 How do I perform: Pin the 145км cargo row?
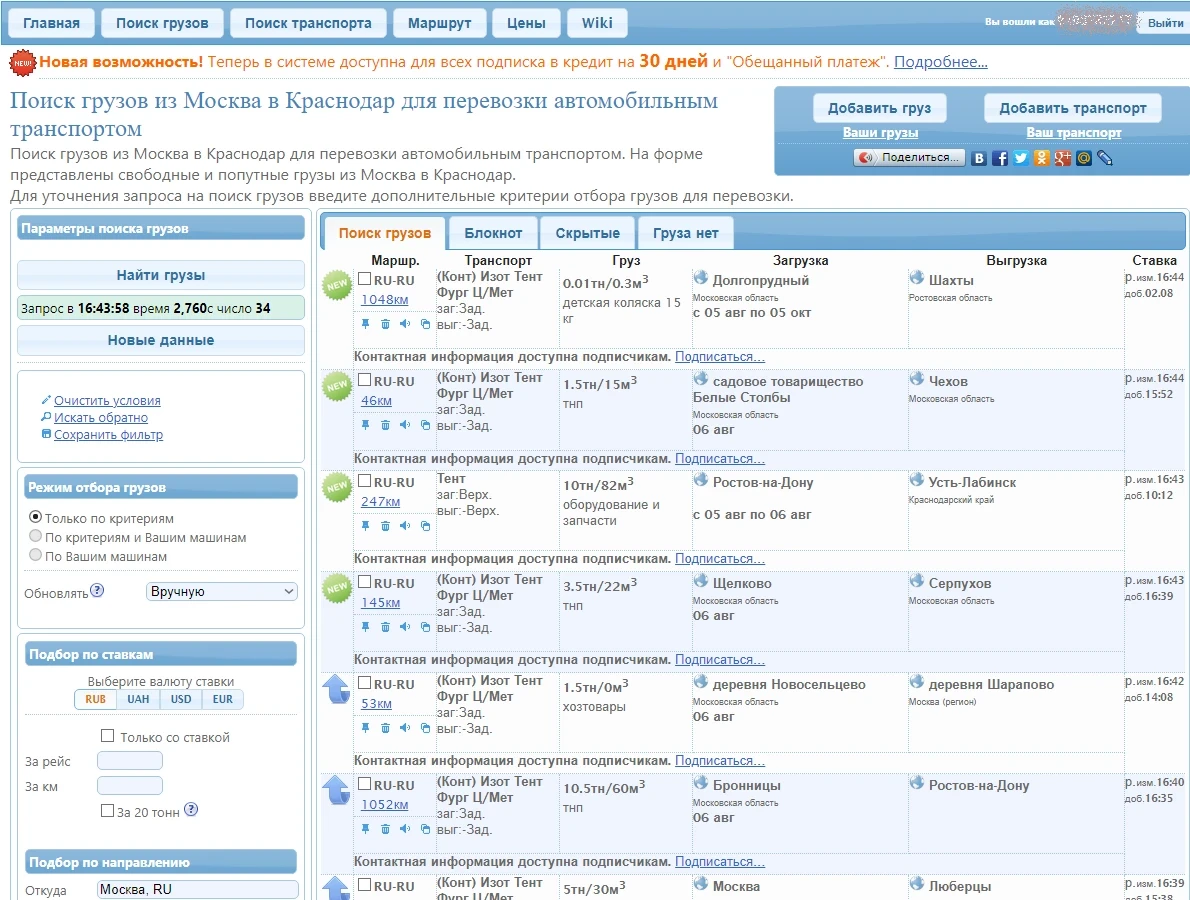pyautogui.click(x=365, y=627)
